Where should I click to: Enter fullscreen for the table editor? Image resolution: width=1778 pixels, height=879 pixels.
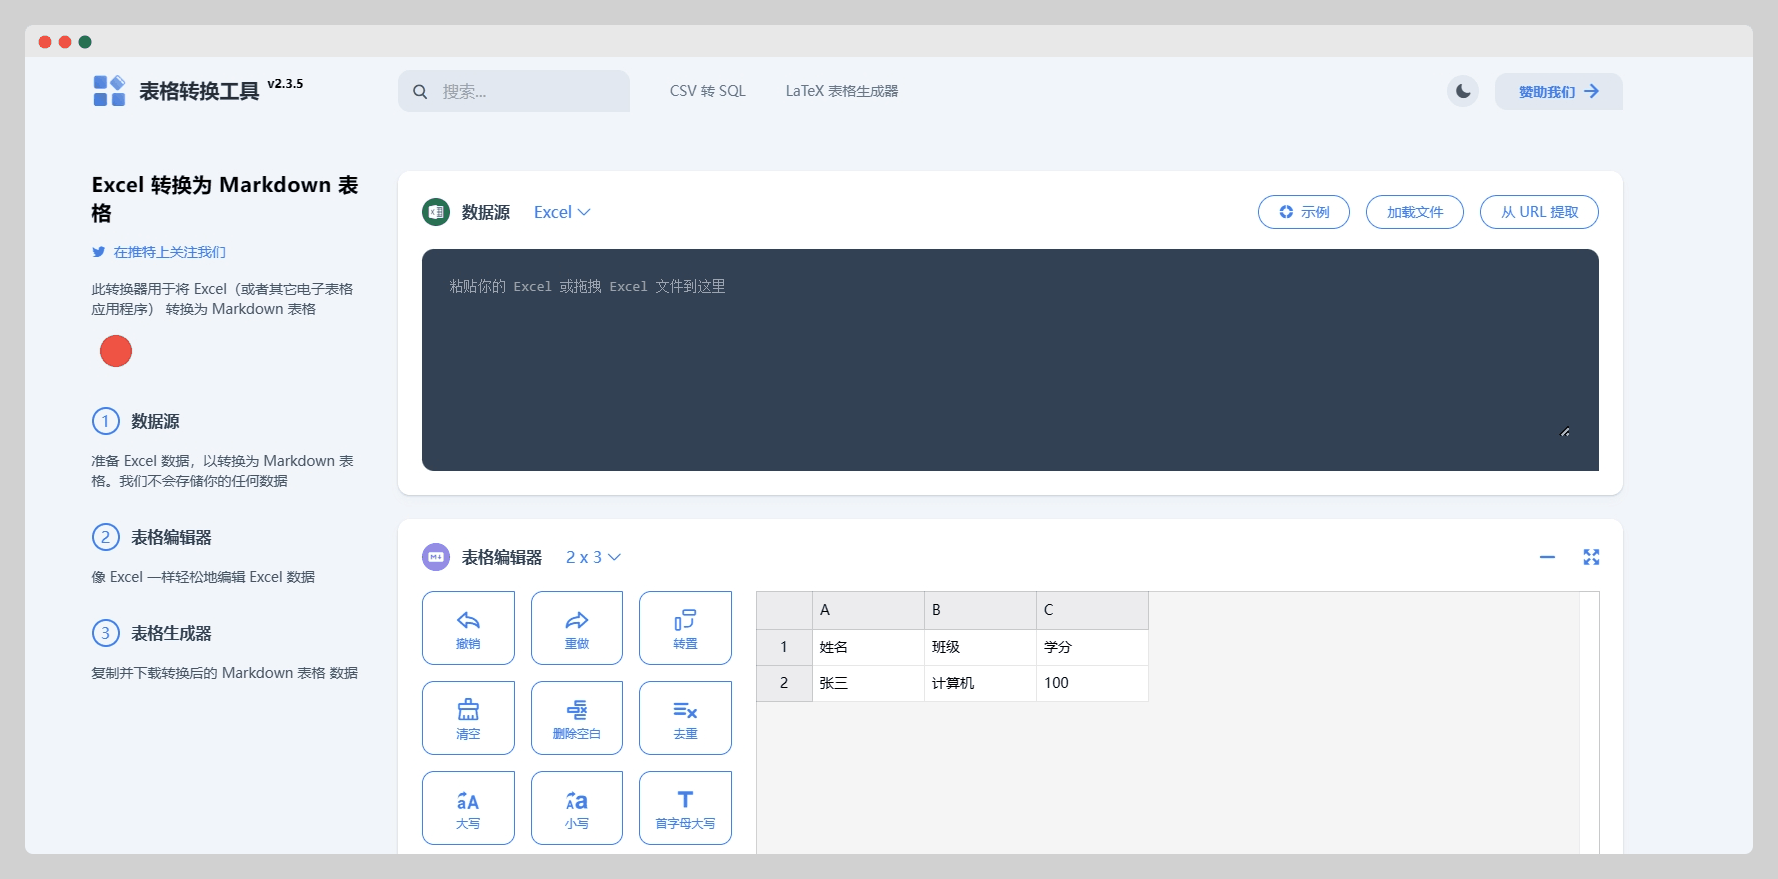(1591, 557)
